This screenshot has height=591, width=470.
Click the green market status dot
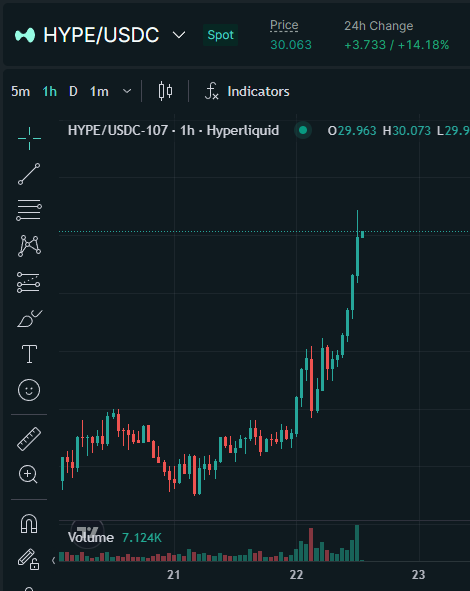(303, 130)
